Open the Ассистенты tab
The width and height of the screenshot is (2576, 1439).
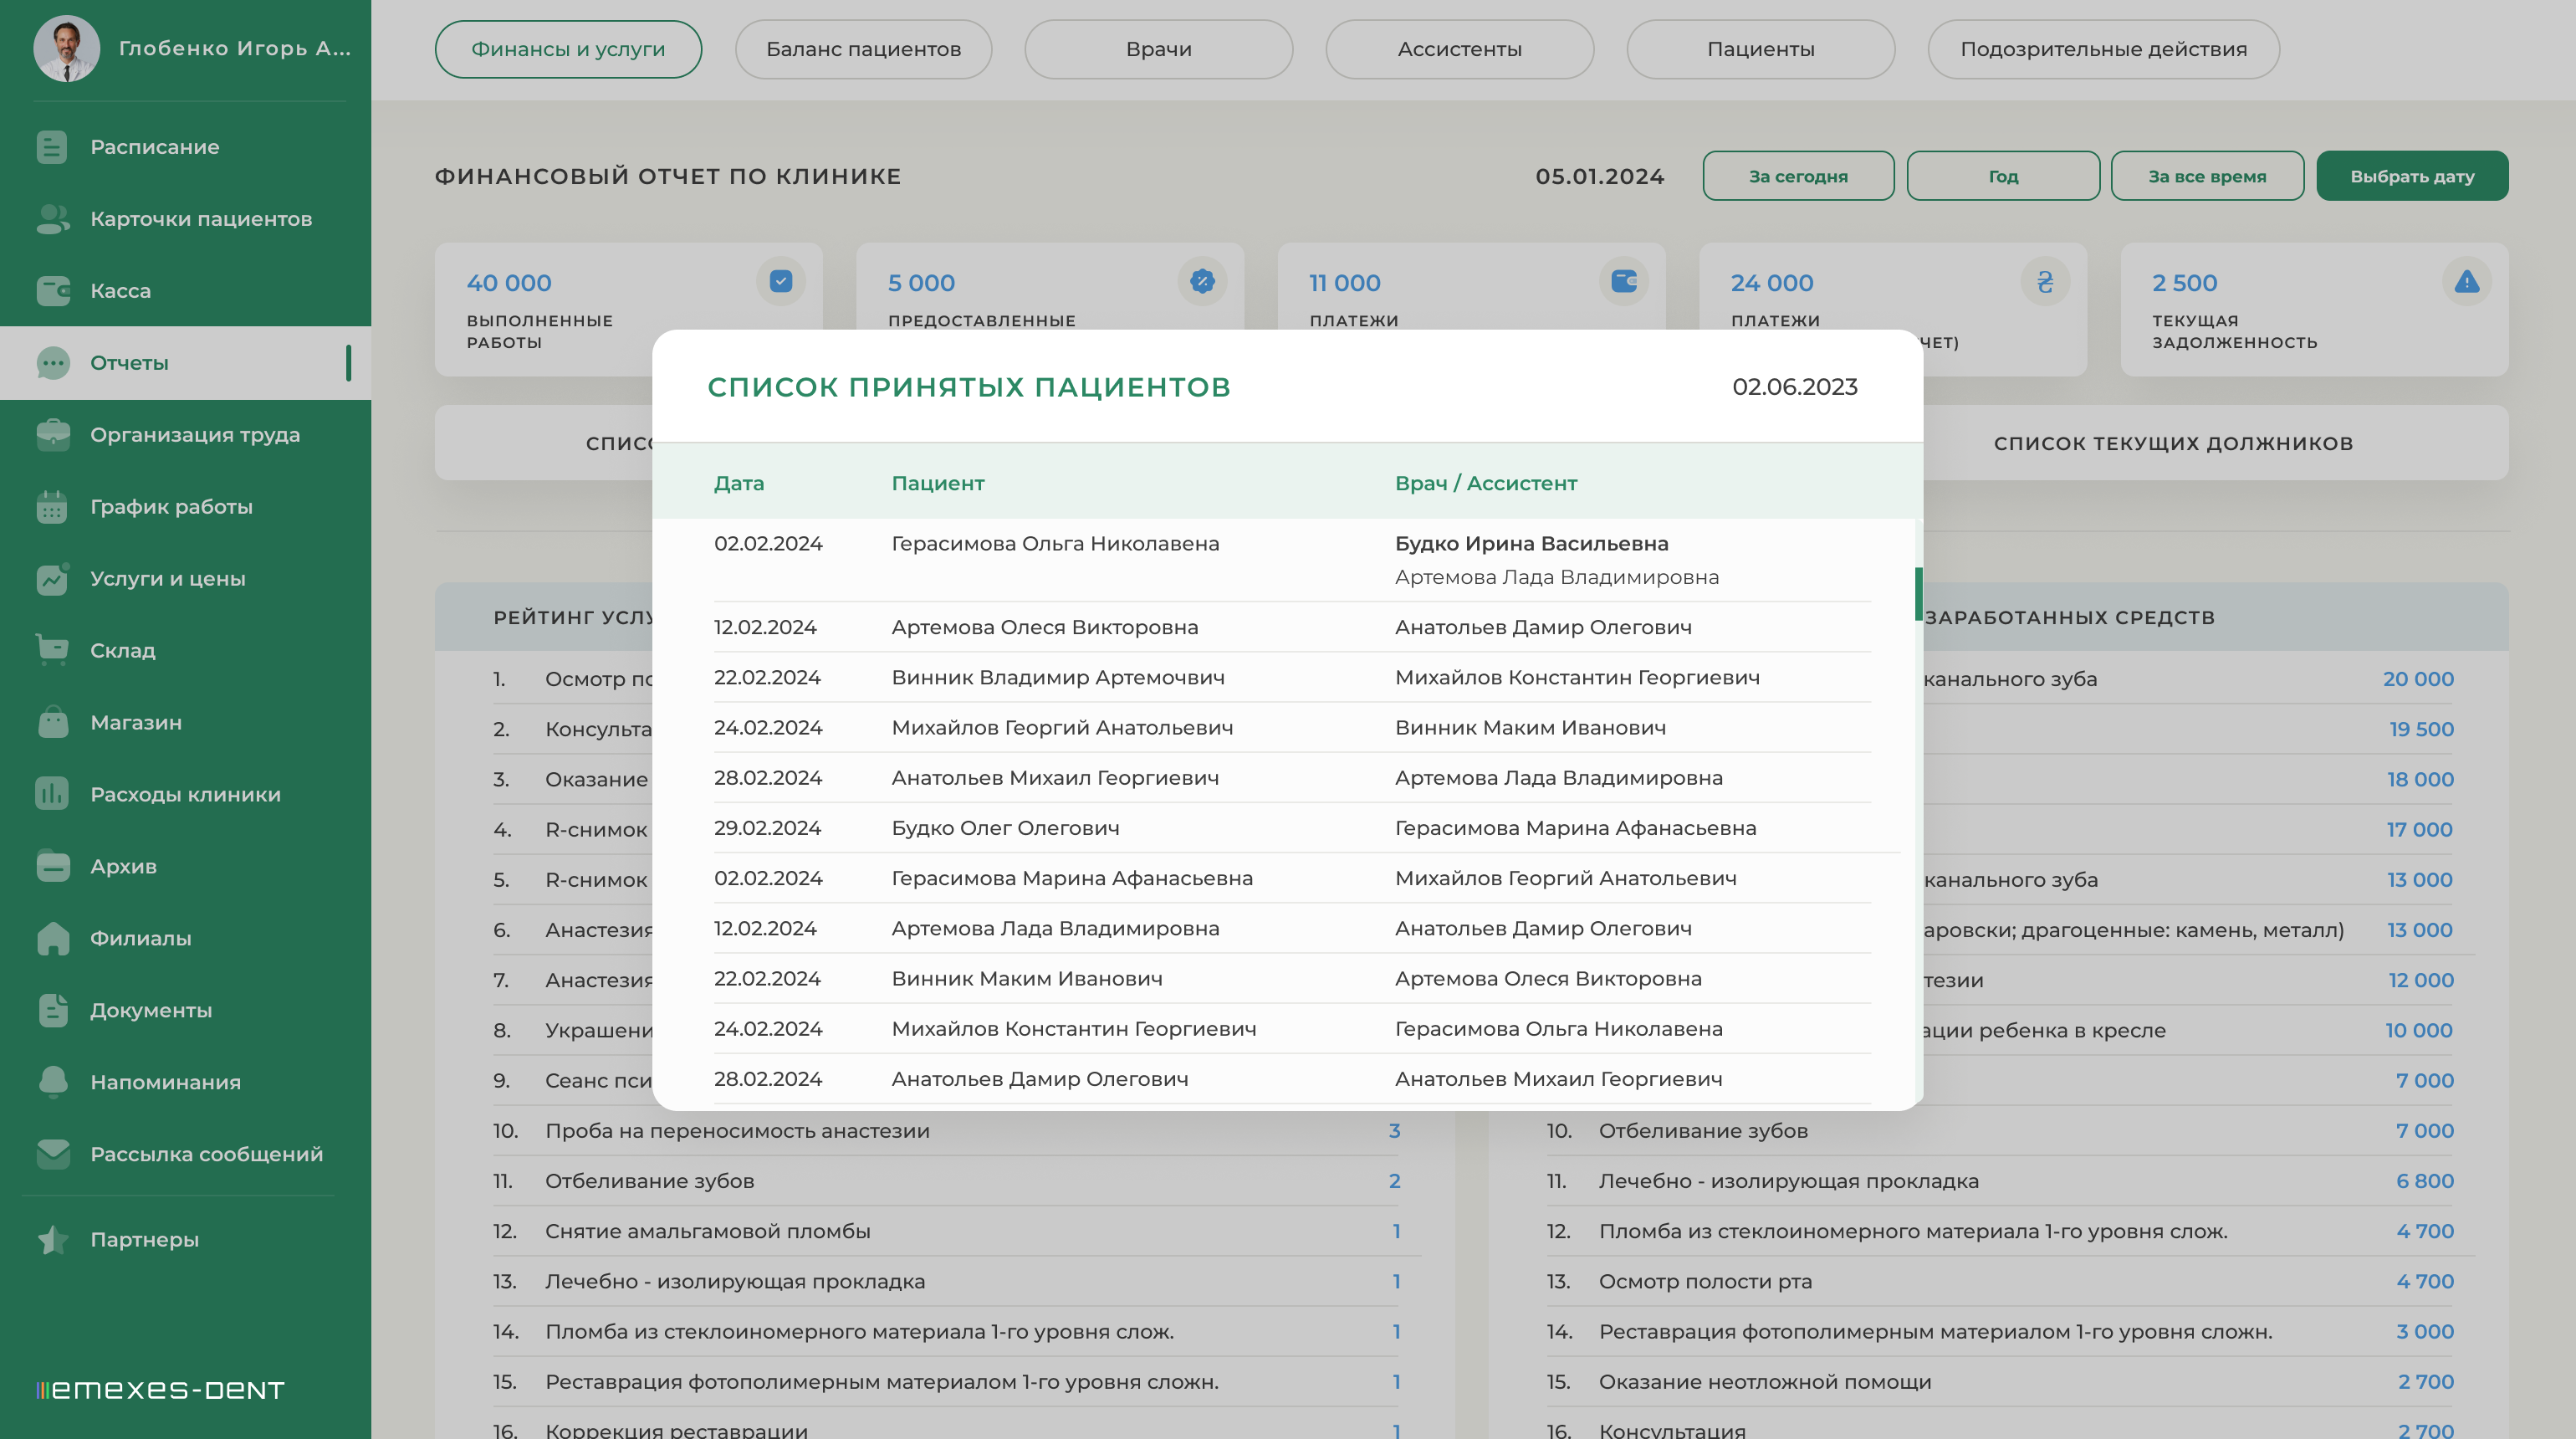(1459, 49)
